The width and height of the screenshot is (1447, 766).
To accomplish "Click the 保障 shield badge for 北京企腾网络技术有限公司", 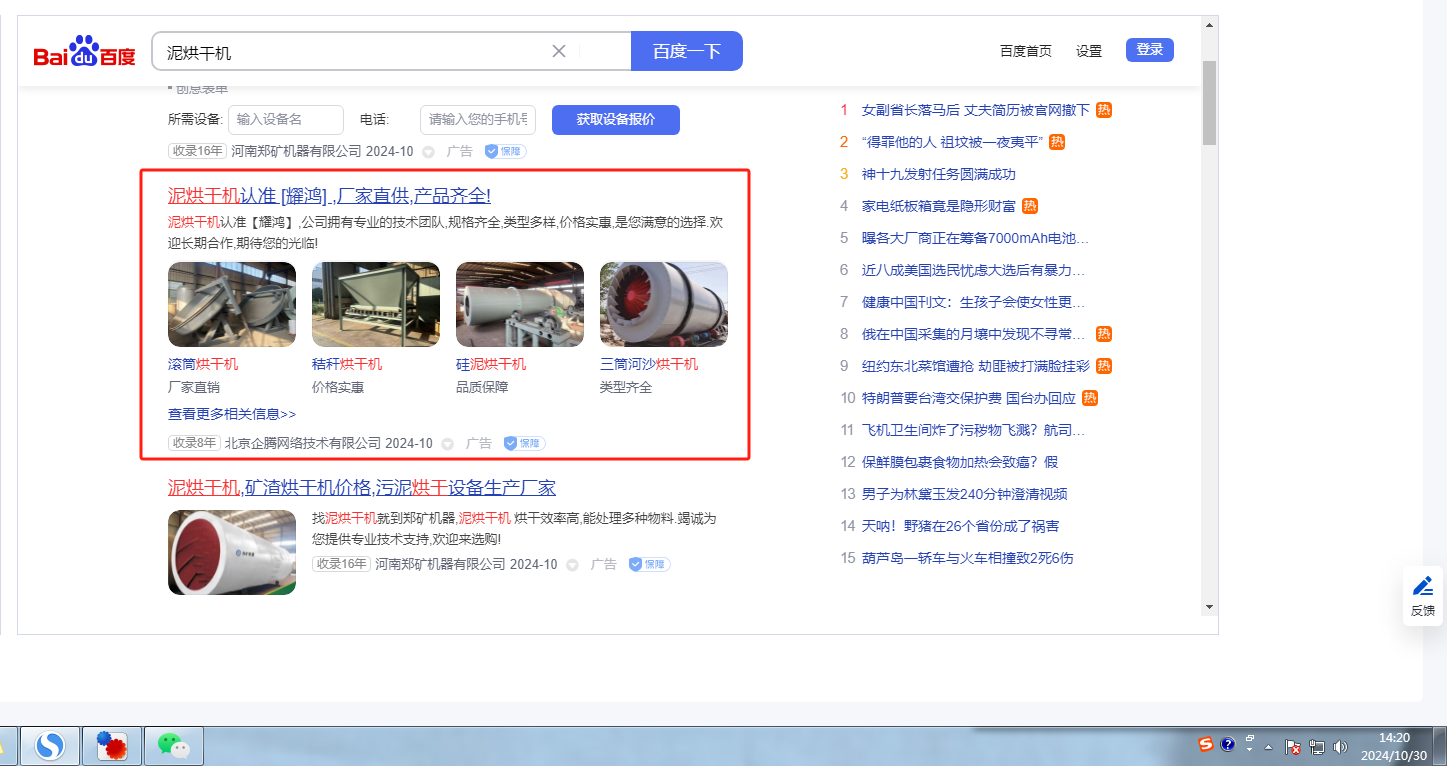I will click(524, 443).
